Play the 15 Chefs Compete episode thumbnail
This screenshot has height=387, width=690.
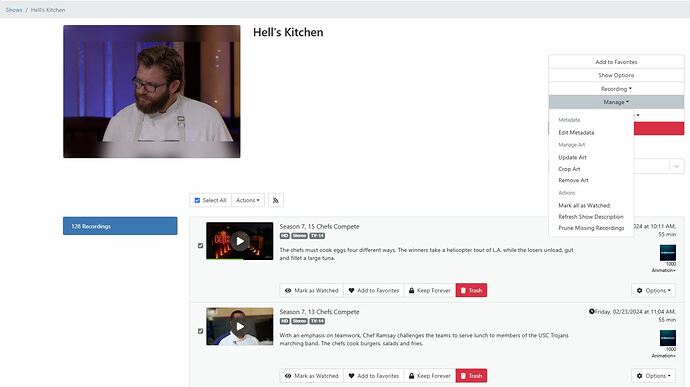[239, 241]
